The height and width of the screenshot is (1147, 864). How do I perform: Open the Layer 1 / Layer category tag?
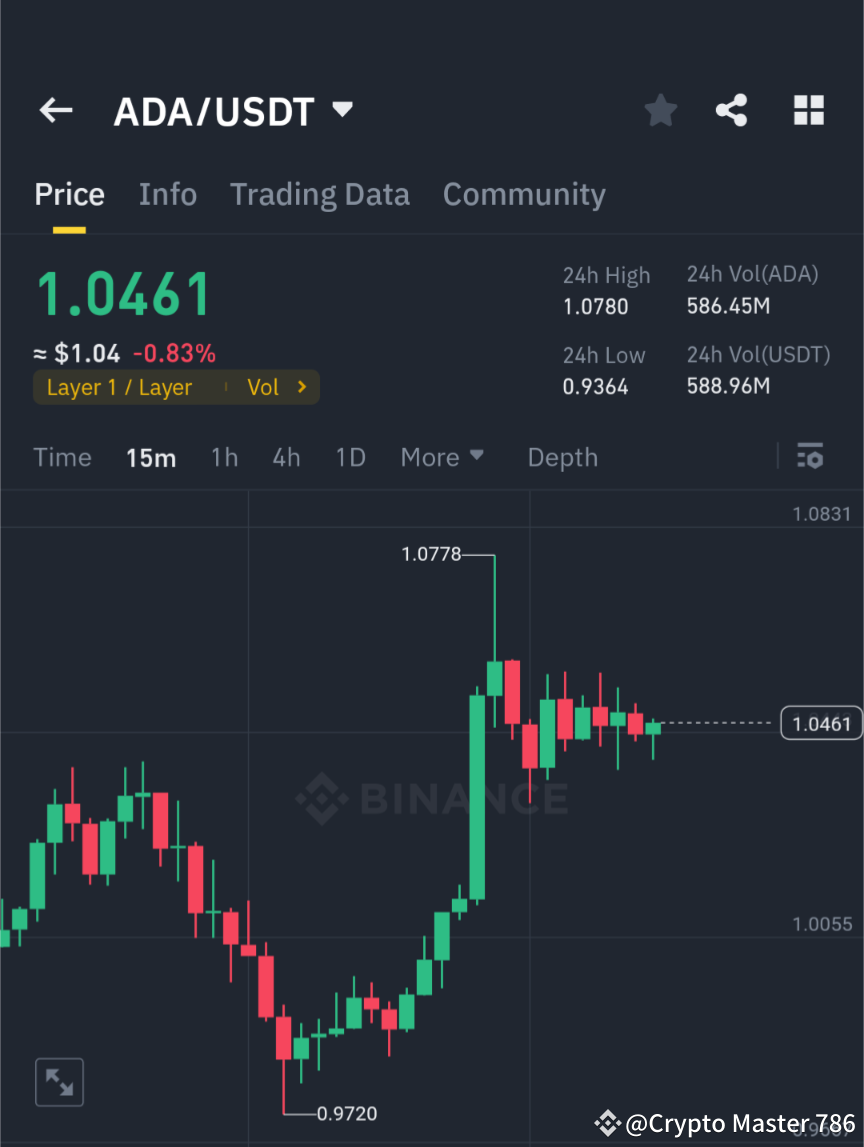click(x=120, y=387)
